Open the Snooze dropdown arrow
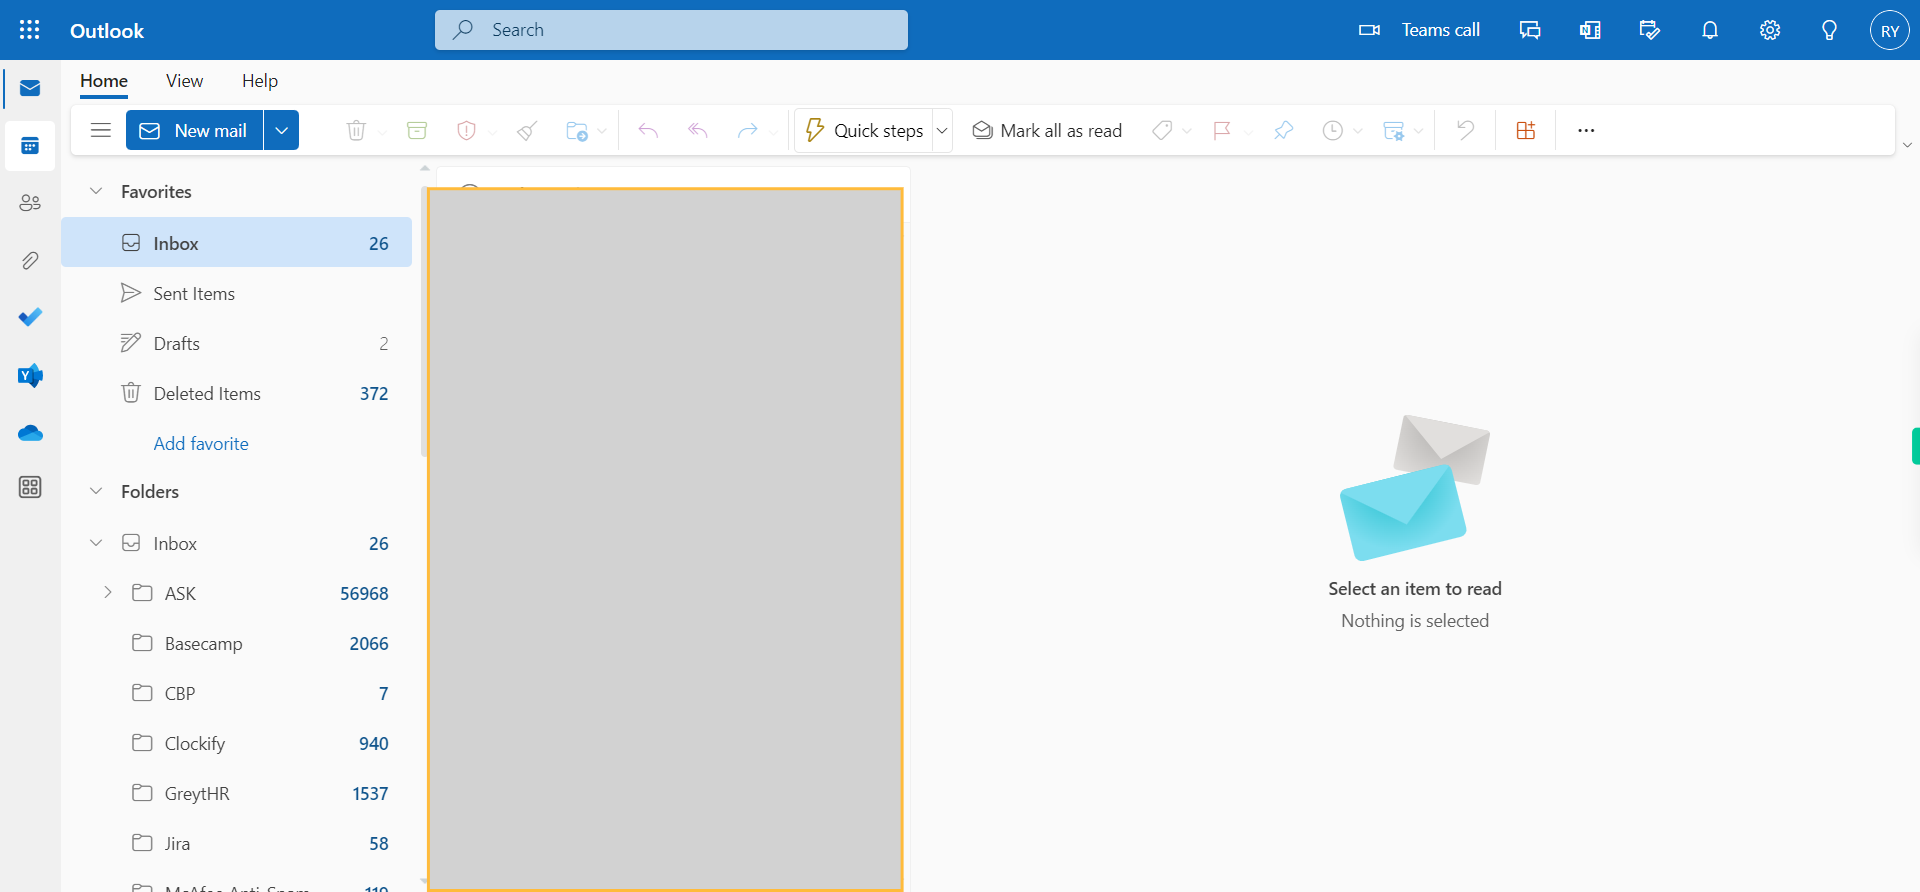Screen dimensions: 1920x892 pos(1358,131)
